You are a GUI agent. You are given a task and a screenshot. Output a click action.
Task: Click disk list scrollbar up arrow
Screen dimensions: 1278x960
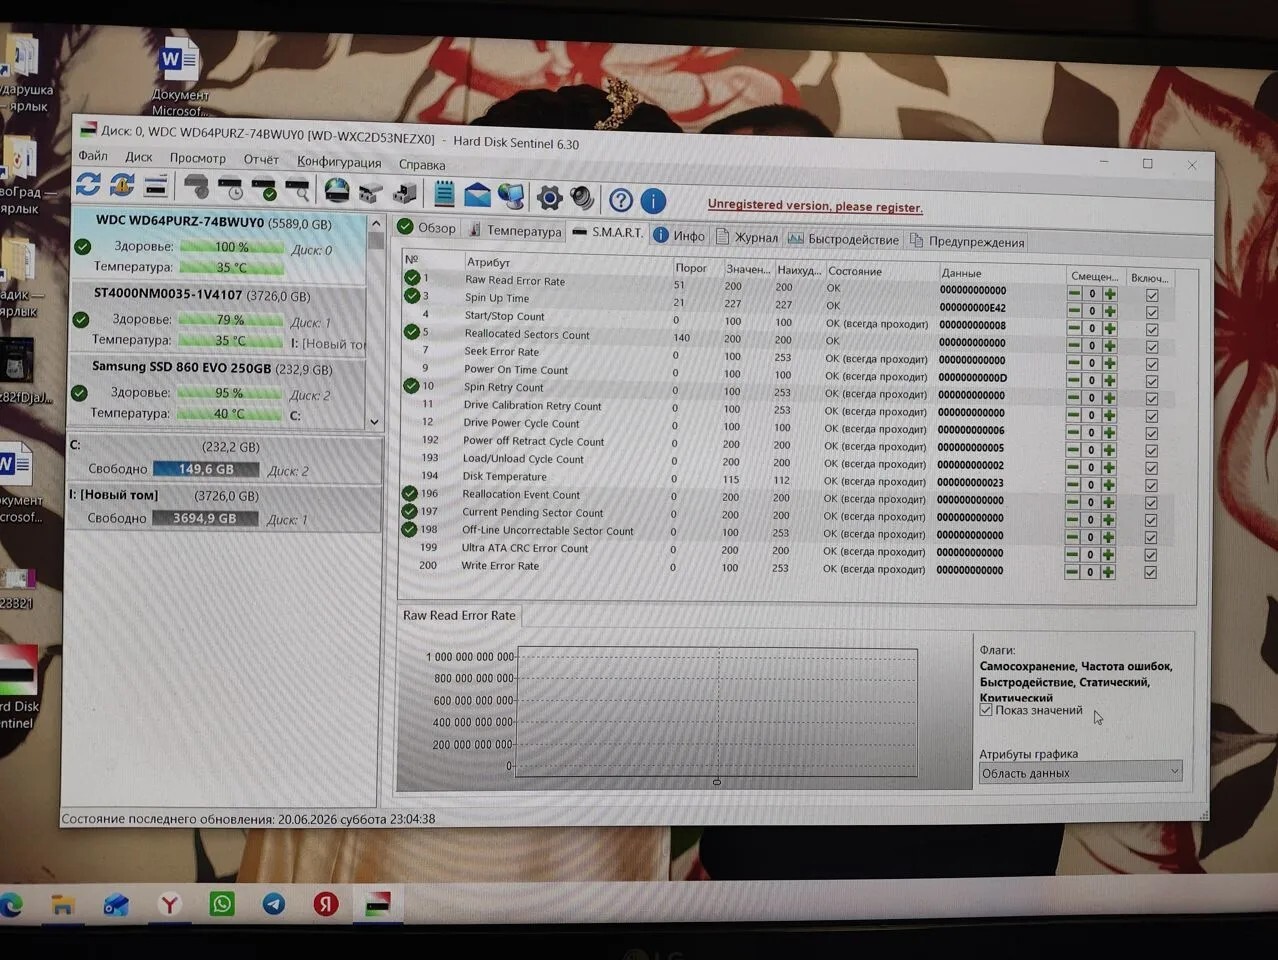376,223
